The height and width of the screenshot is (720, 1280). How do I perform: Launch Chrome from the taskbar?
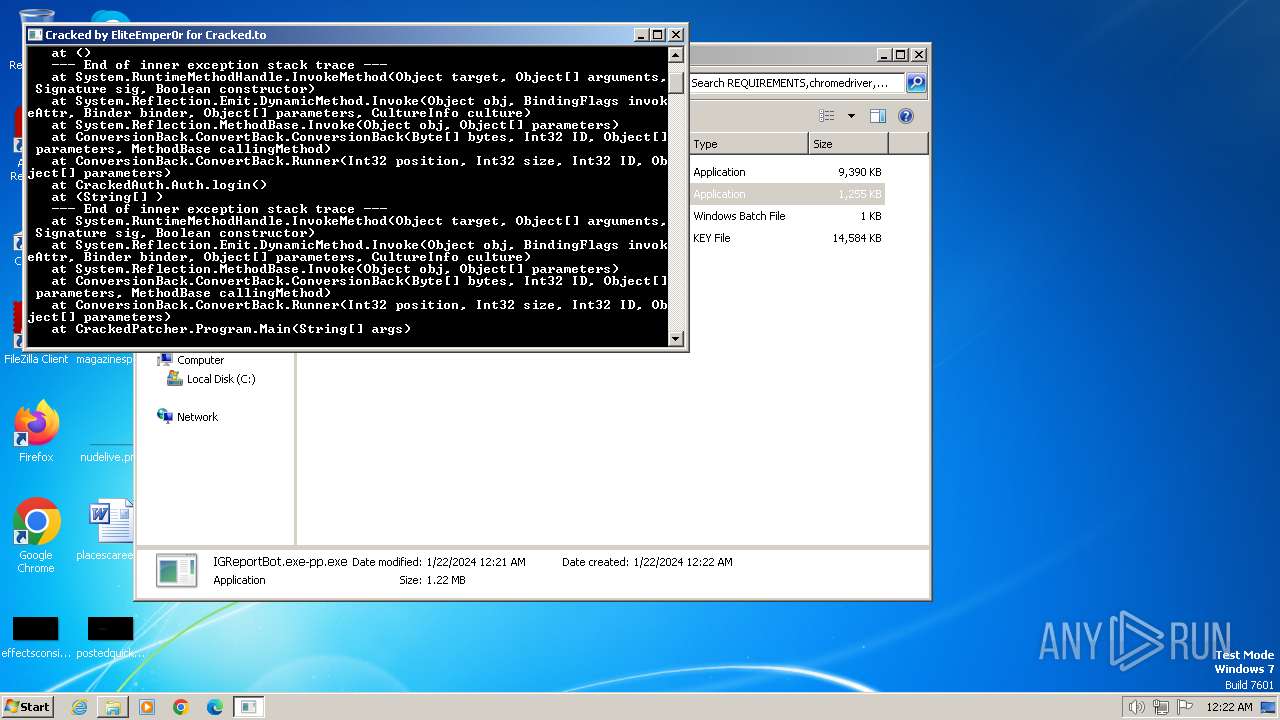click(181, 707)
